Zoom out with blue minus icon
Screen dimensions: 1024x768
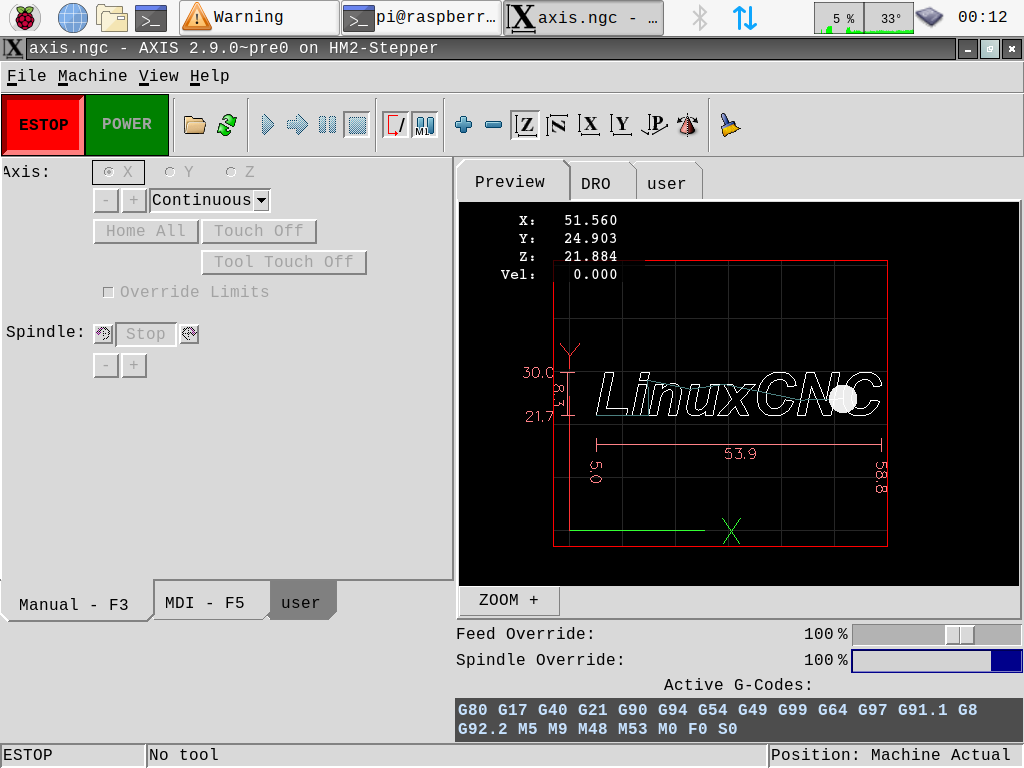[494, 125]
